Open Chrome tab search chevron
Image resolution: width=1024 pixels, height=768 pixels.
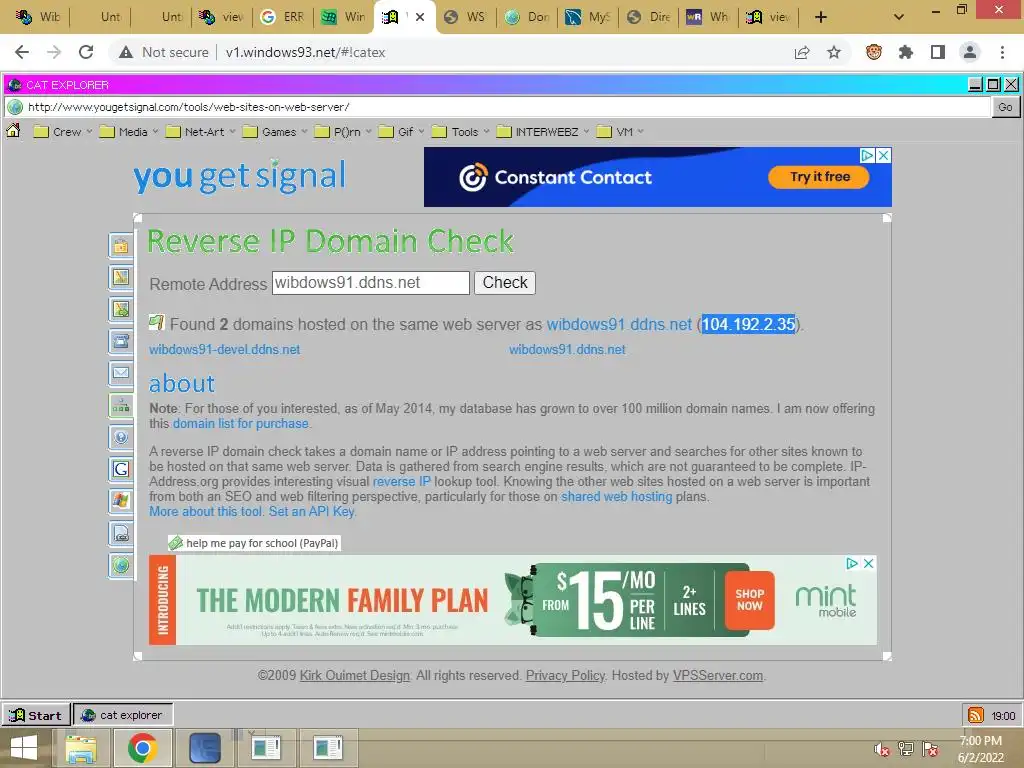(x=899, y=17)
